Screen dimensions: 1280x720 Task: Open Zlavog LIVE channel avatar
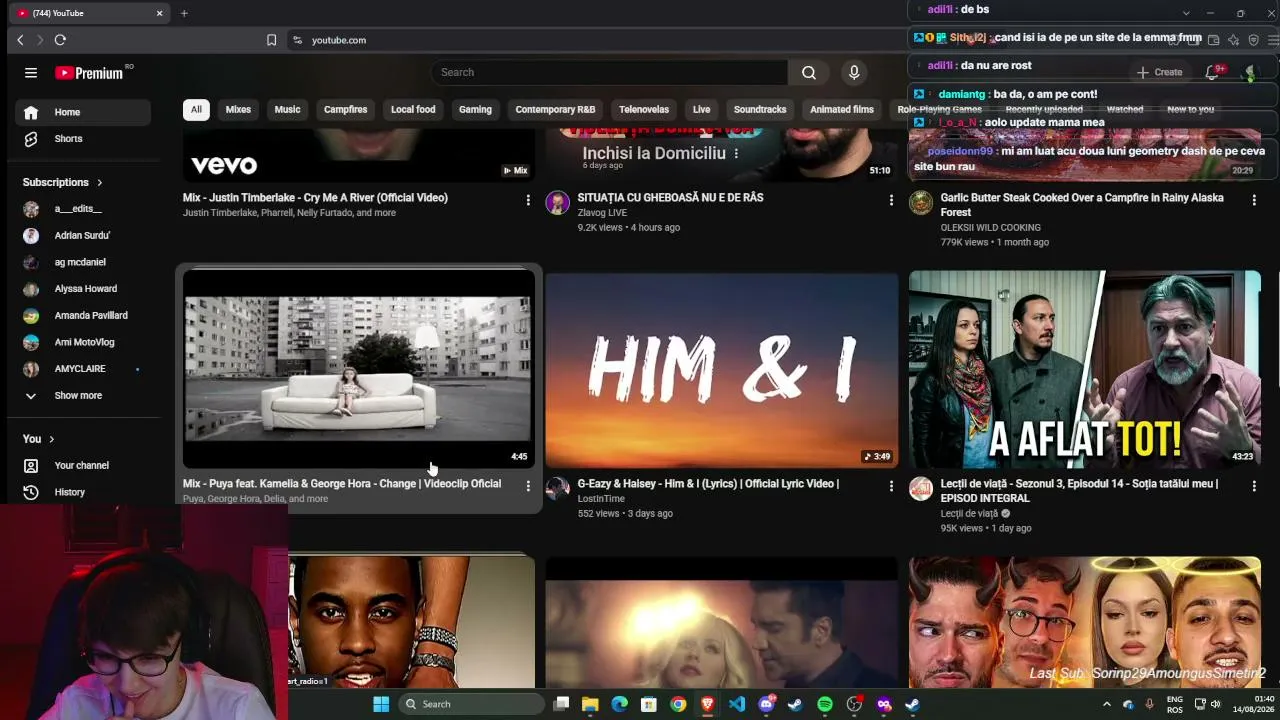tap(557, 203)
